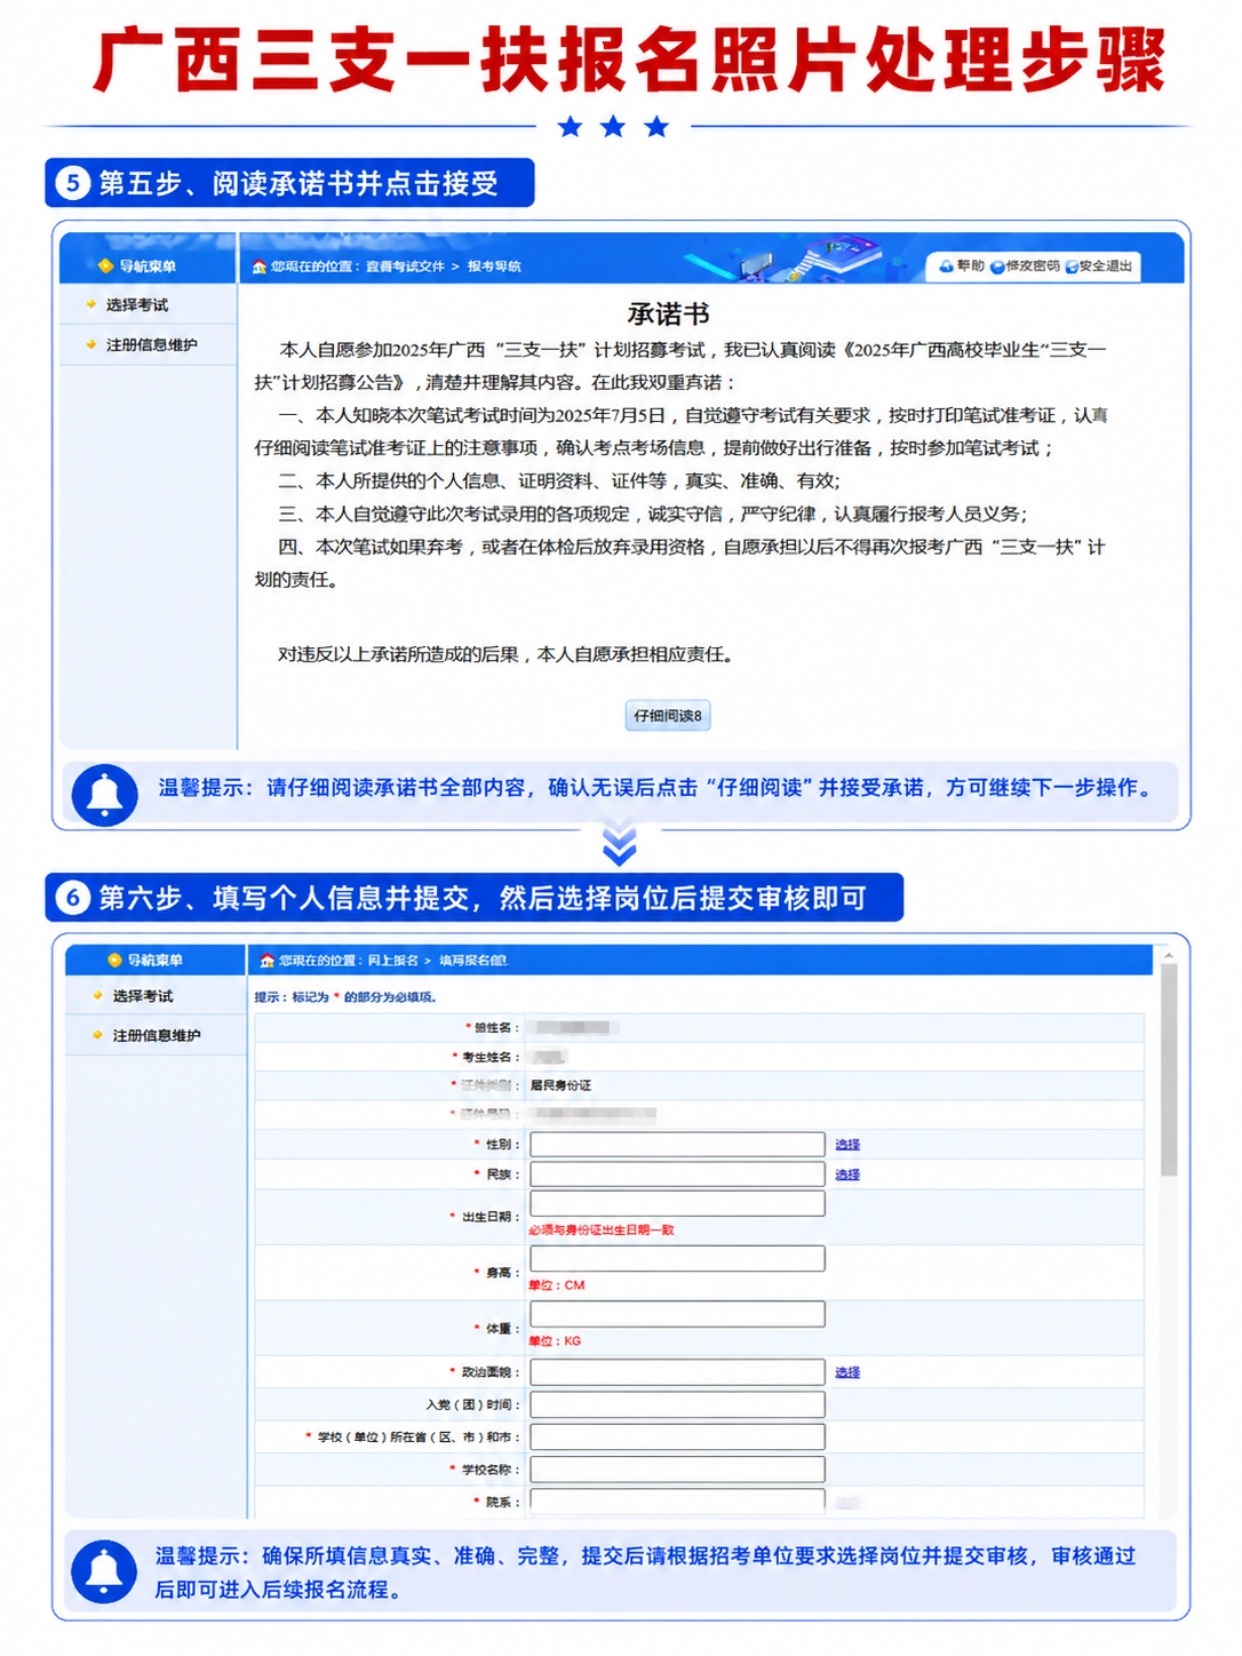
Task: Click the scrollbar up arrow in the form
Action: (x=1169, y=955)
